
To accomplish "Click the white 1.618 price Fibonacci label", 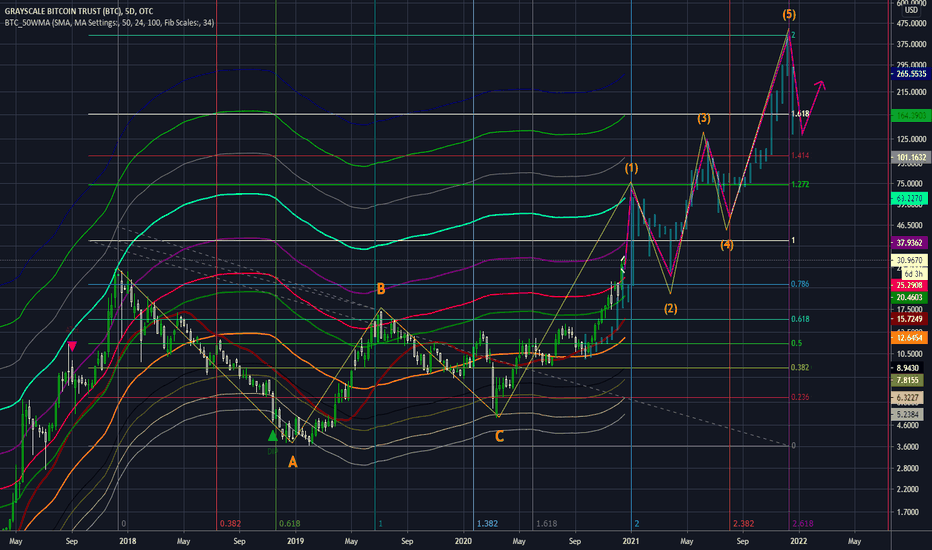I will [800, 114].
